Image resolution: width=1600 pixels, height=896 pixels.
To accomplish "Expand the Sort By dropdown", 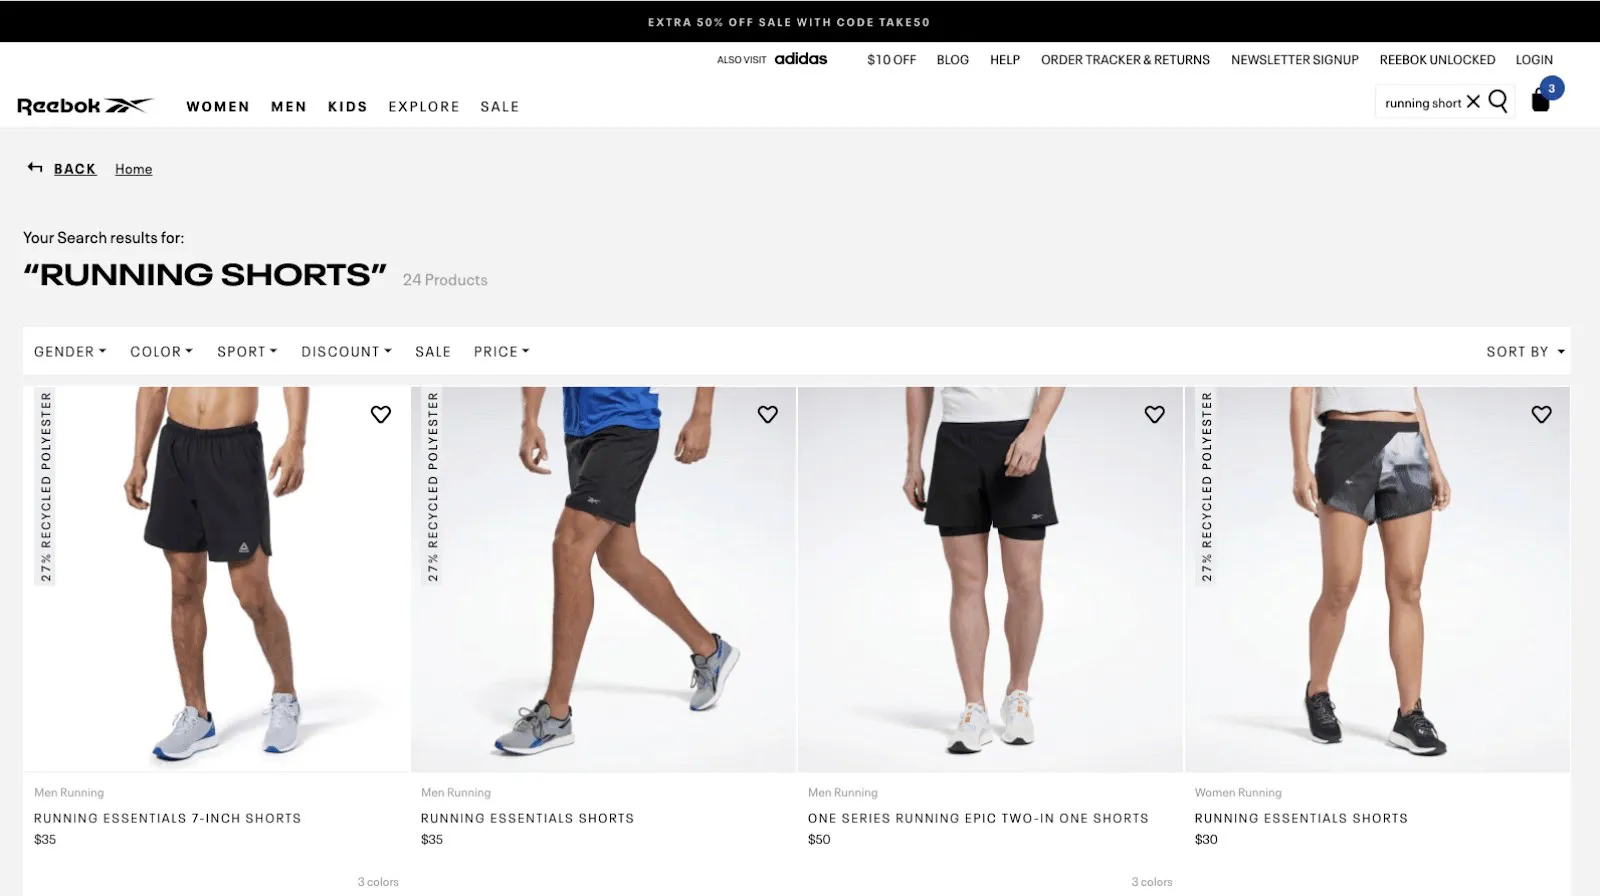I will coord(1525,352).
